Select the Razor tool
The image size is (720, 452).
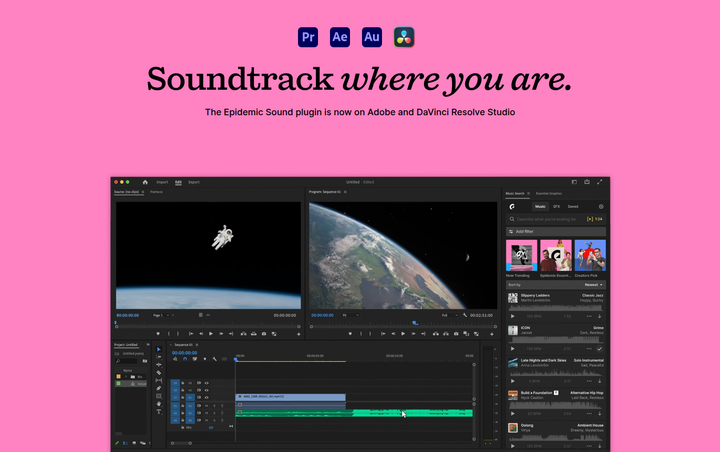pyautogui.click(x=159, y=373)
